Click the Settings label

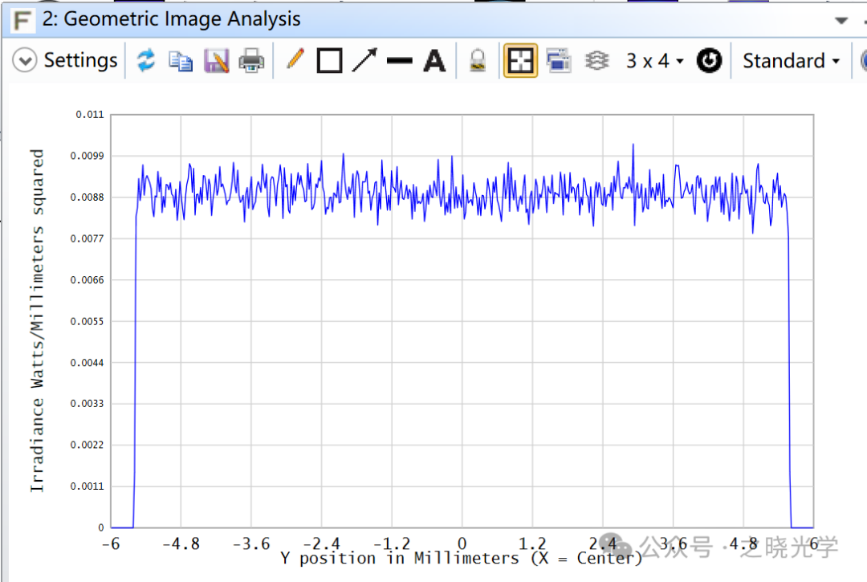[x=80, y=61]
